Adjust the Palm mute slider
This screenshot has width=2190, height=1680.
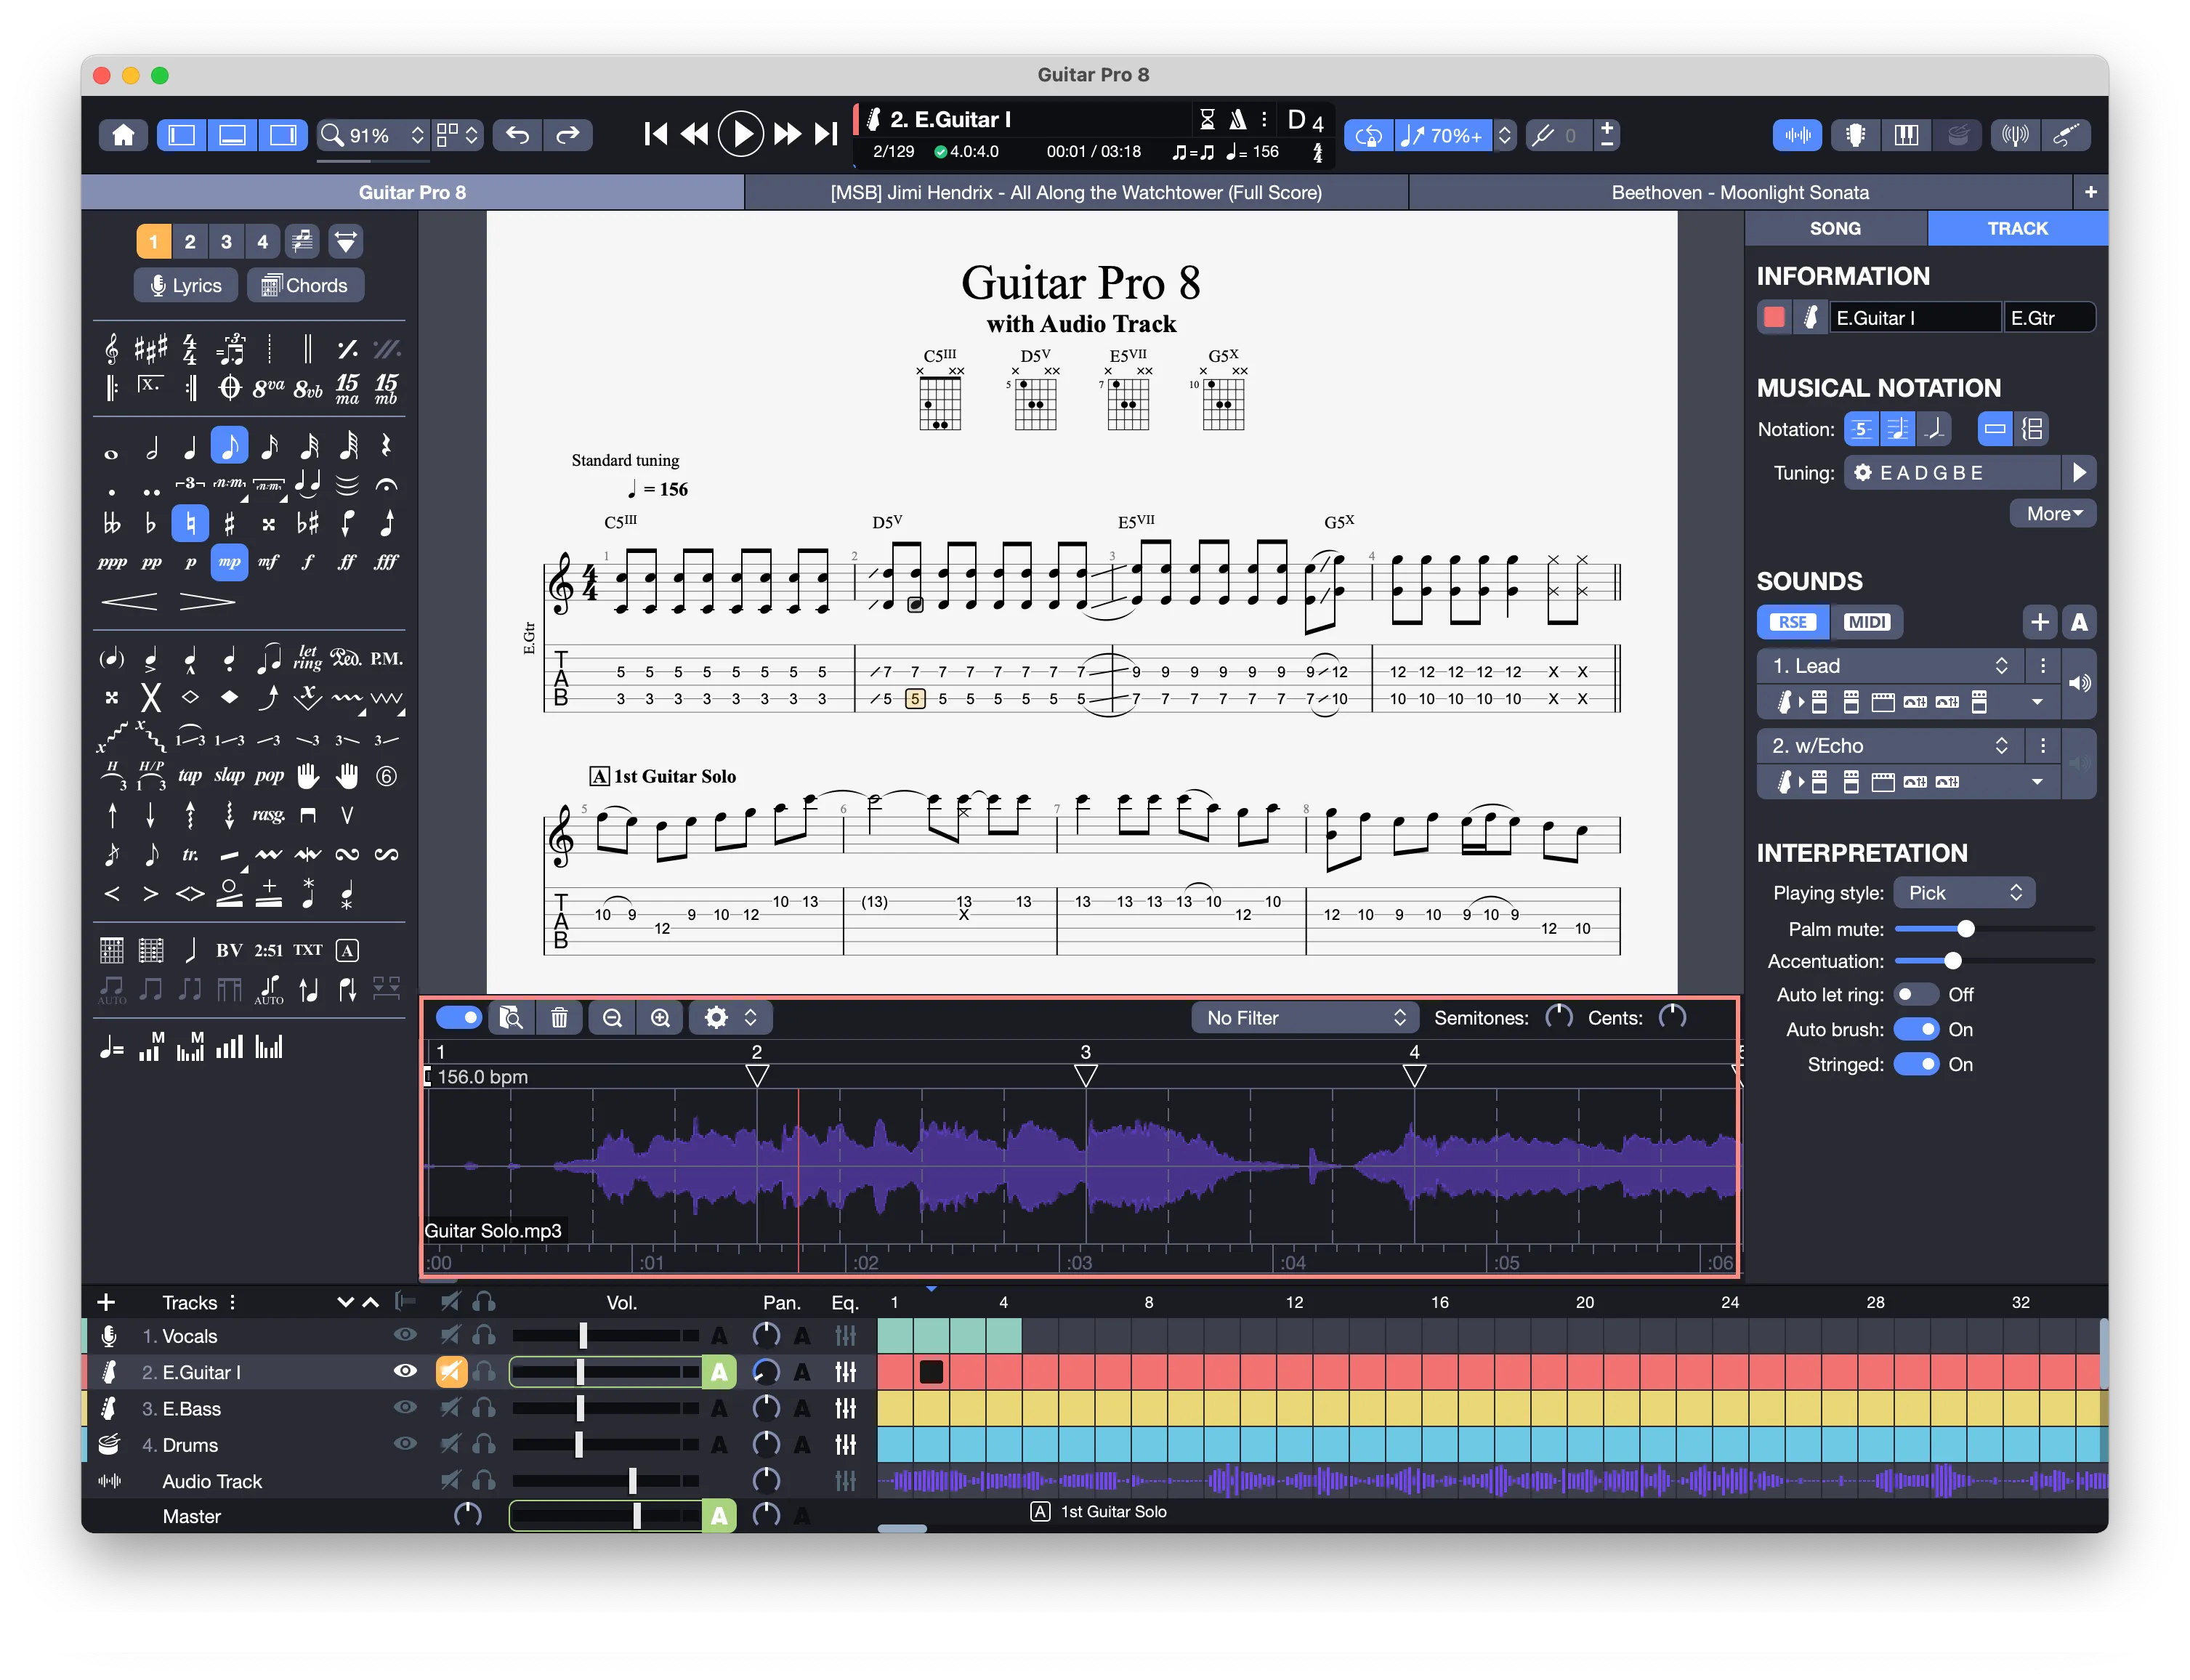pyautogui.click(x=1994, y=929)
